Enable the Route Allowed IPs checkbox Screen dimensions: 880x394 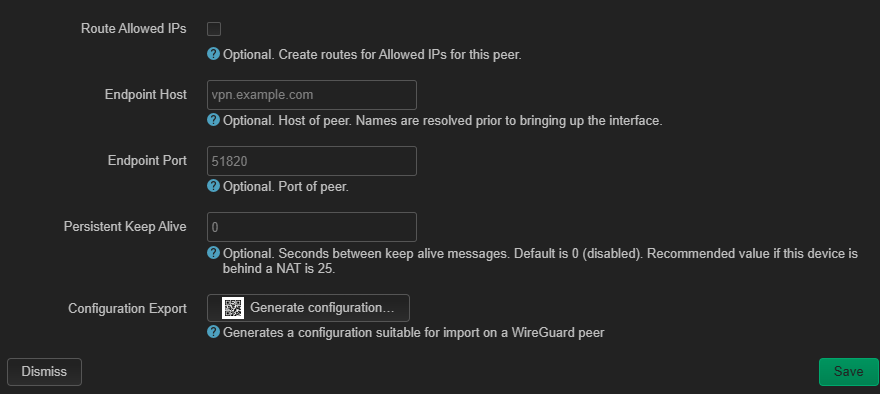[214, 29]
